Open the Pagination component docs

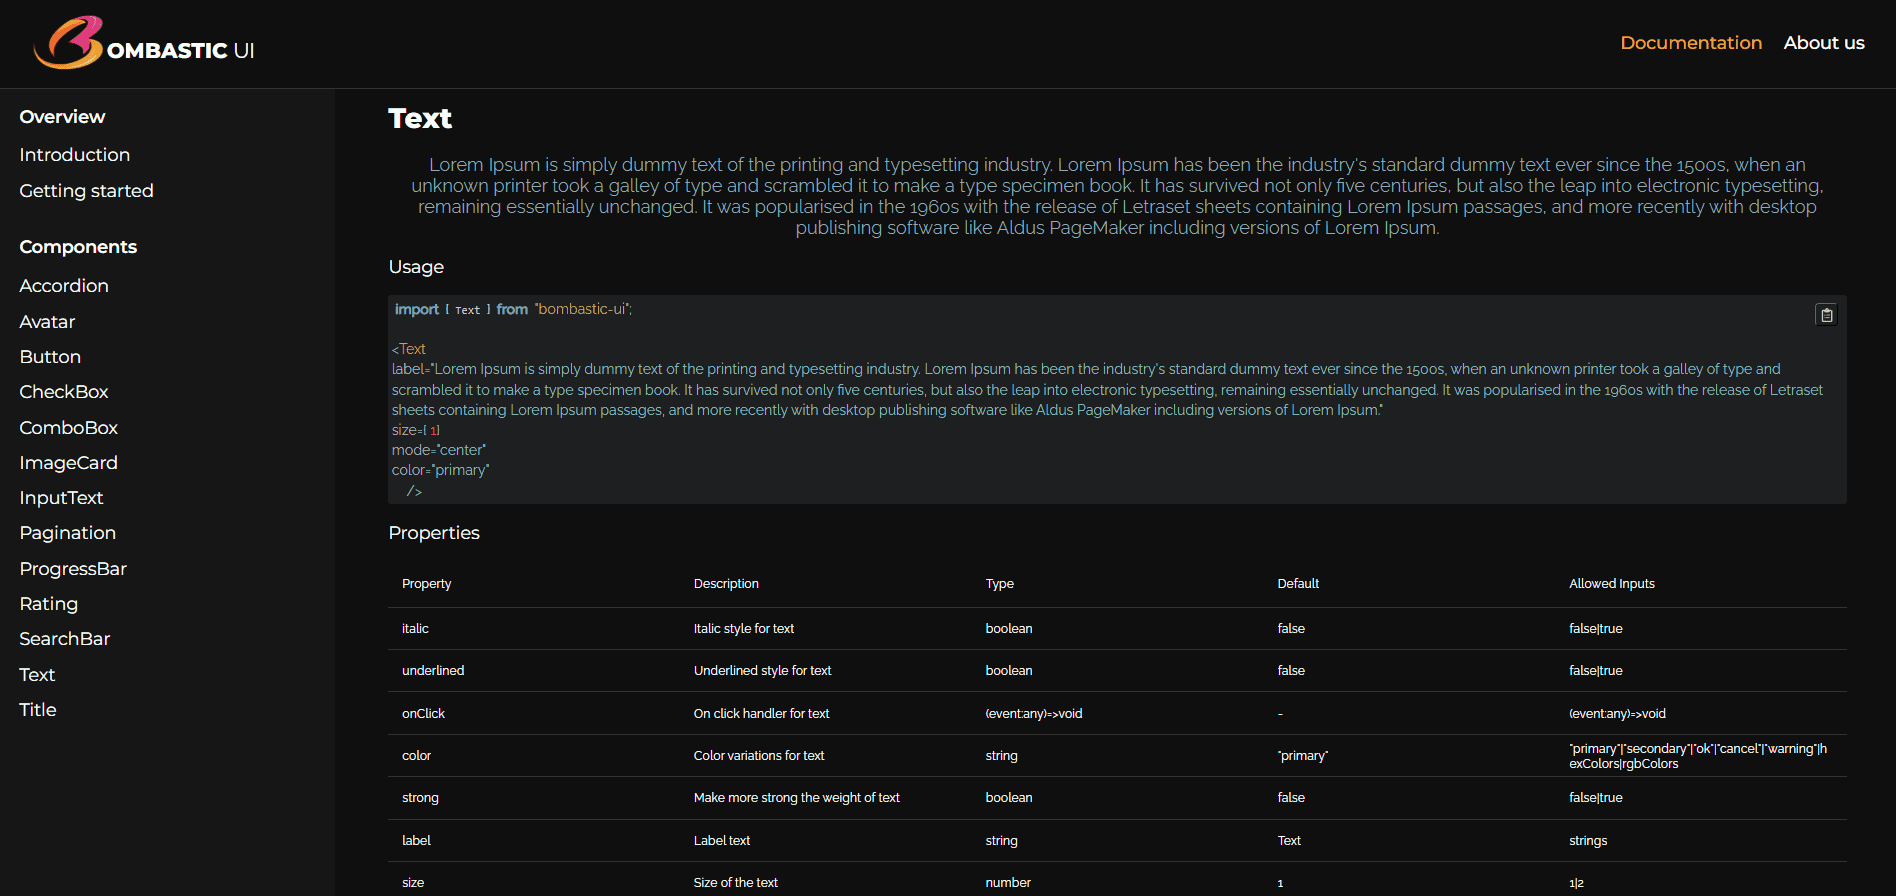[68, 533]
